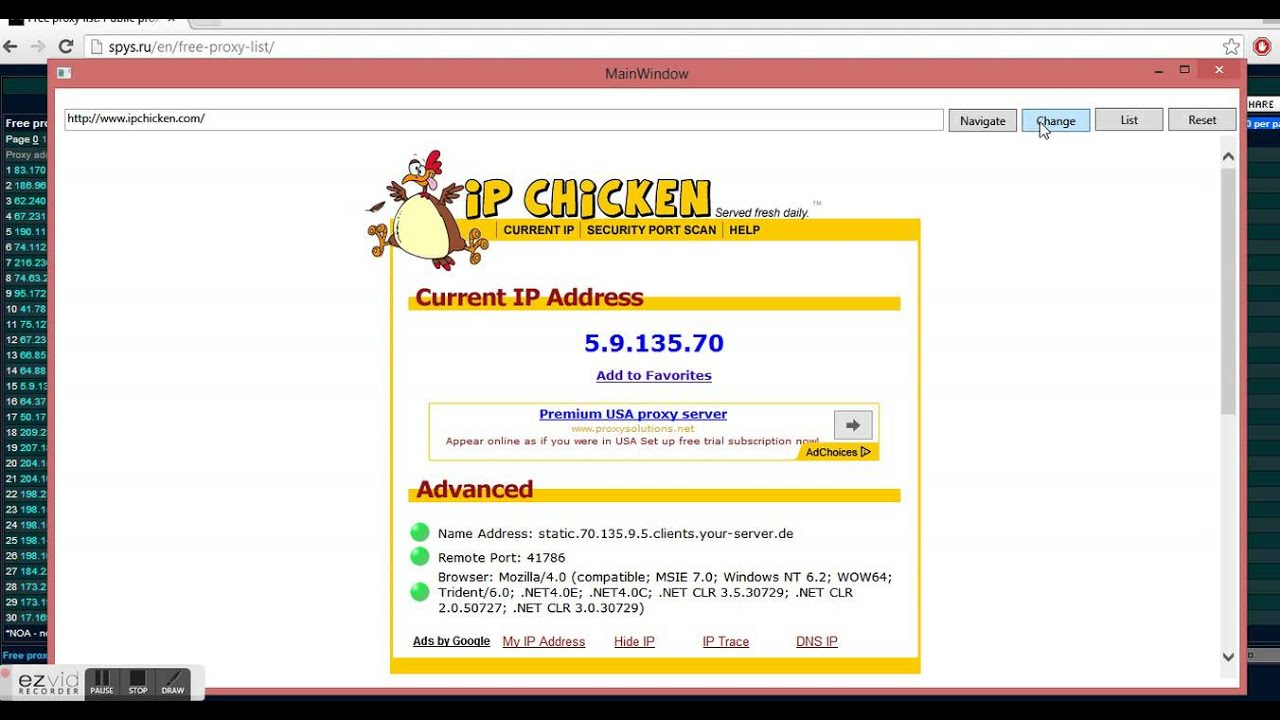
Task: Click Chrome's back arrow
Action: click(x=11, y=46)
